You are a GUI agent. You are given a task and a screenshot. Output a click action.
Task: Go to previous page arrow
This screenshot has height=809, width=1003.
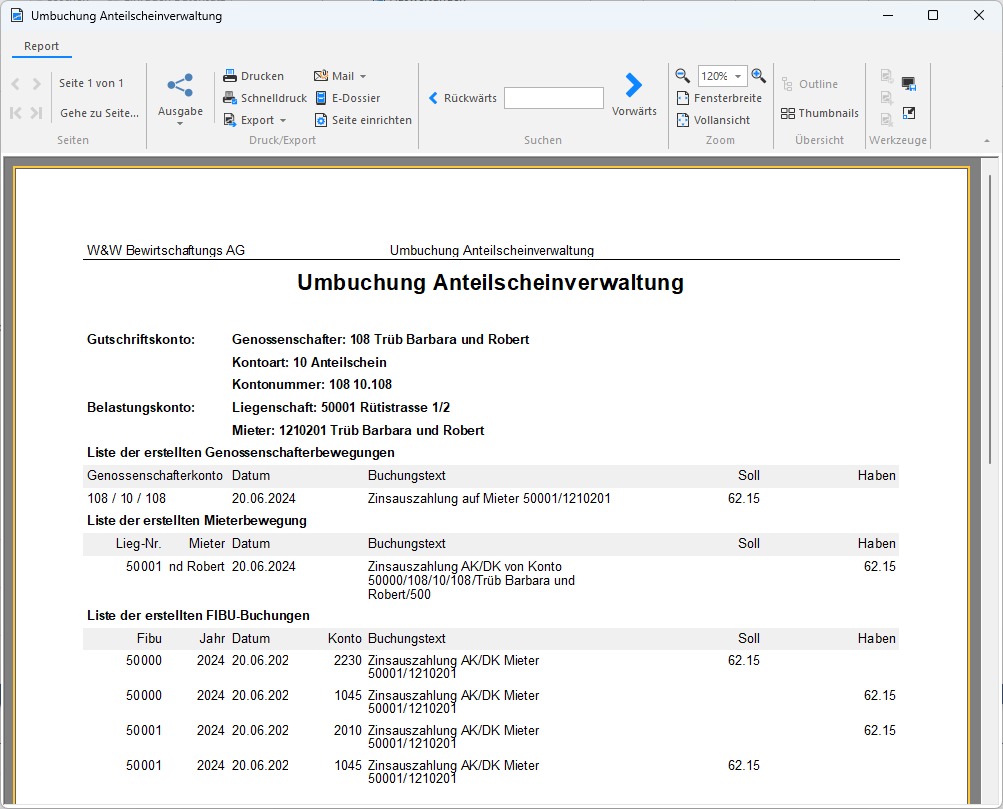tap(16, 84)
